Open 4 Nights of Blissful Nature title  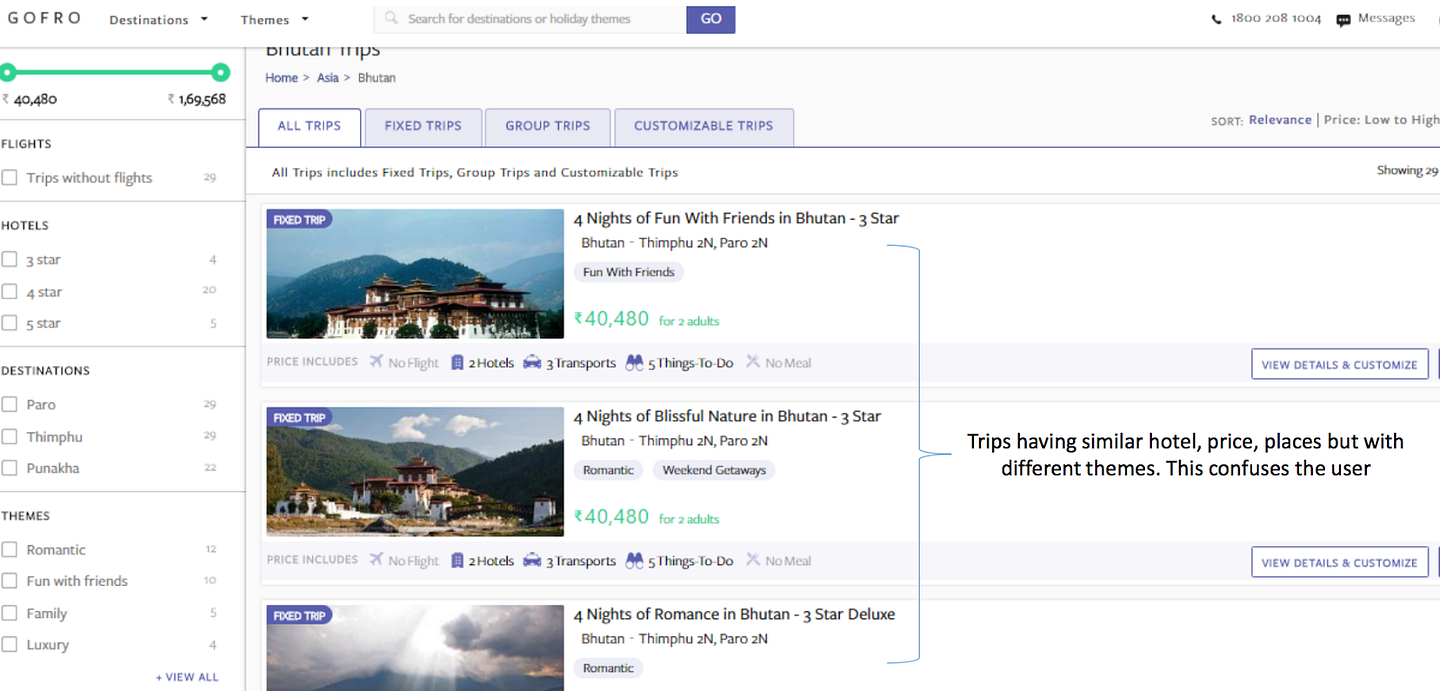(x=727, y=416)
